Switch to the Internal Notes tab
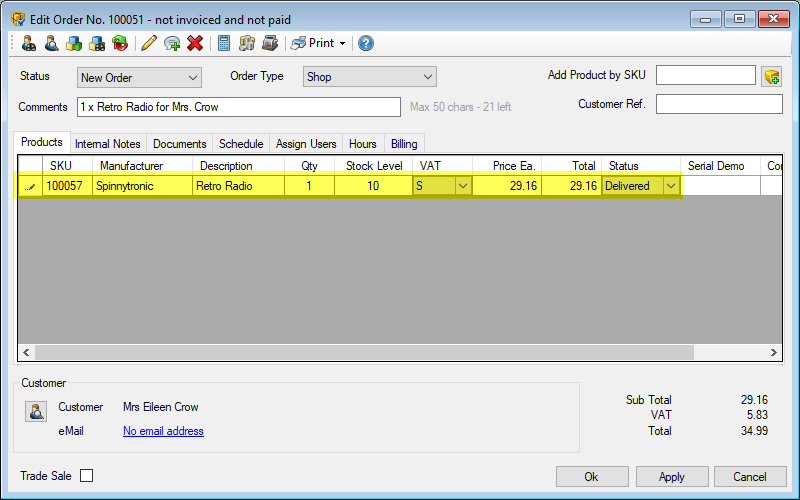800x500 pixels. pyautogui.click(x=108, y=144)
